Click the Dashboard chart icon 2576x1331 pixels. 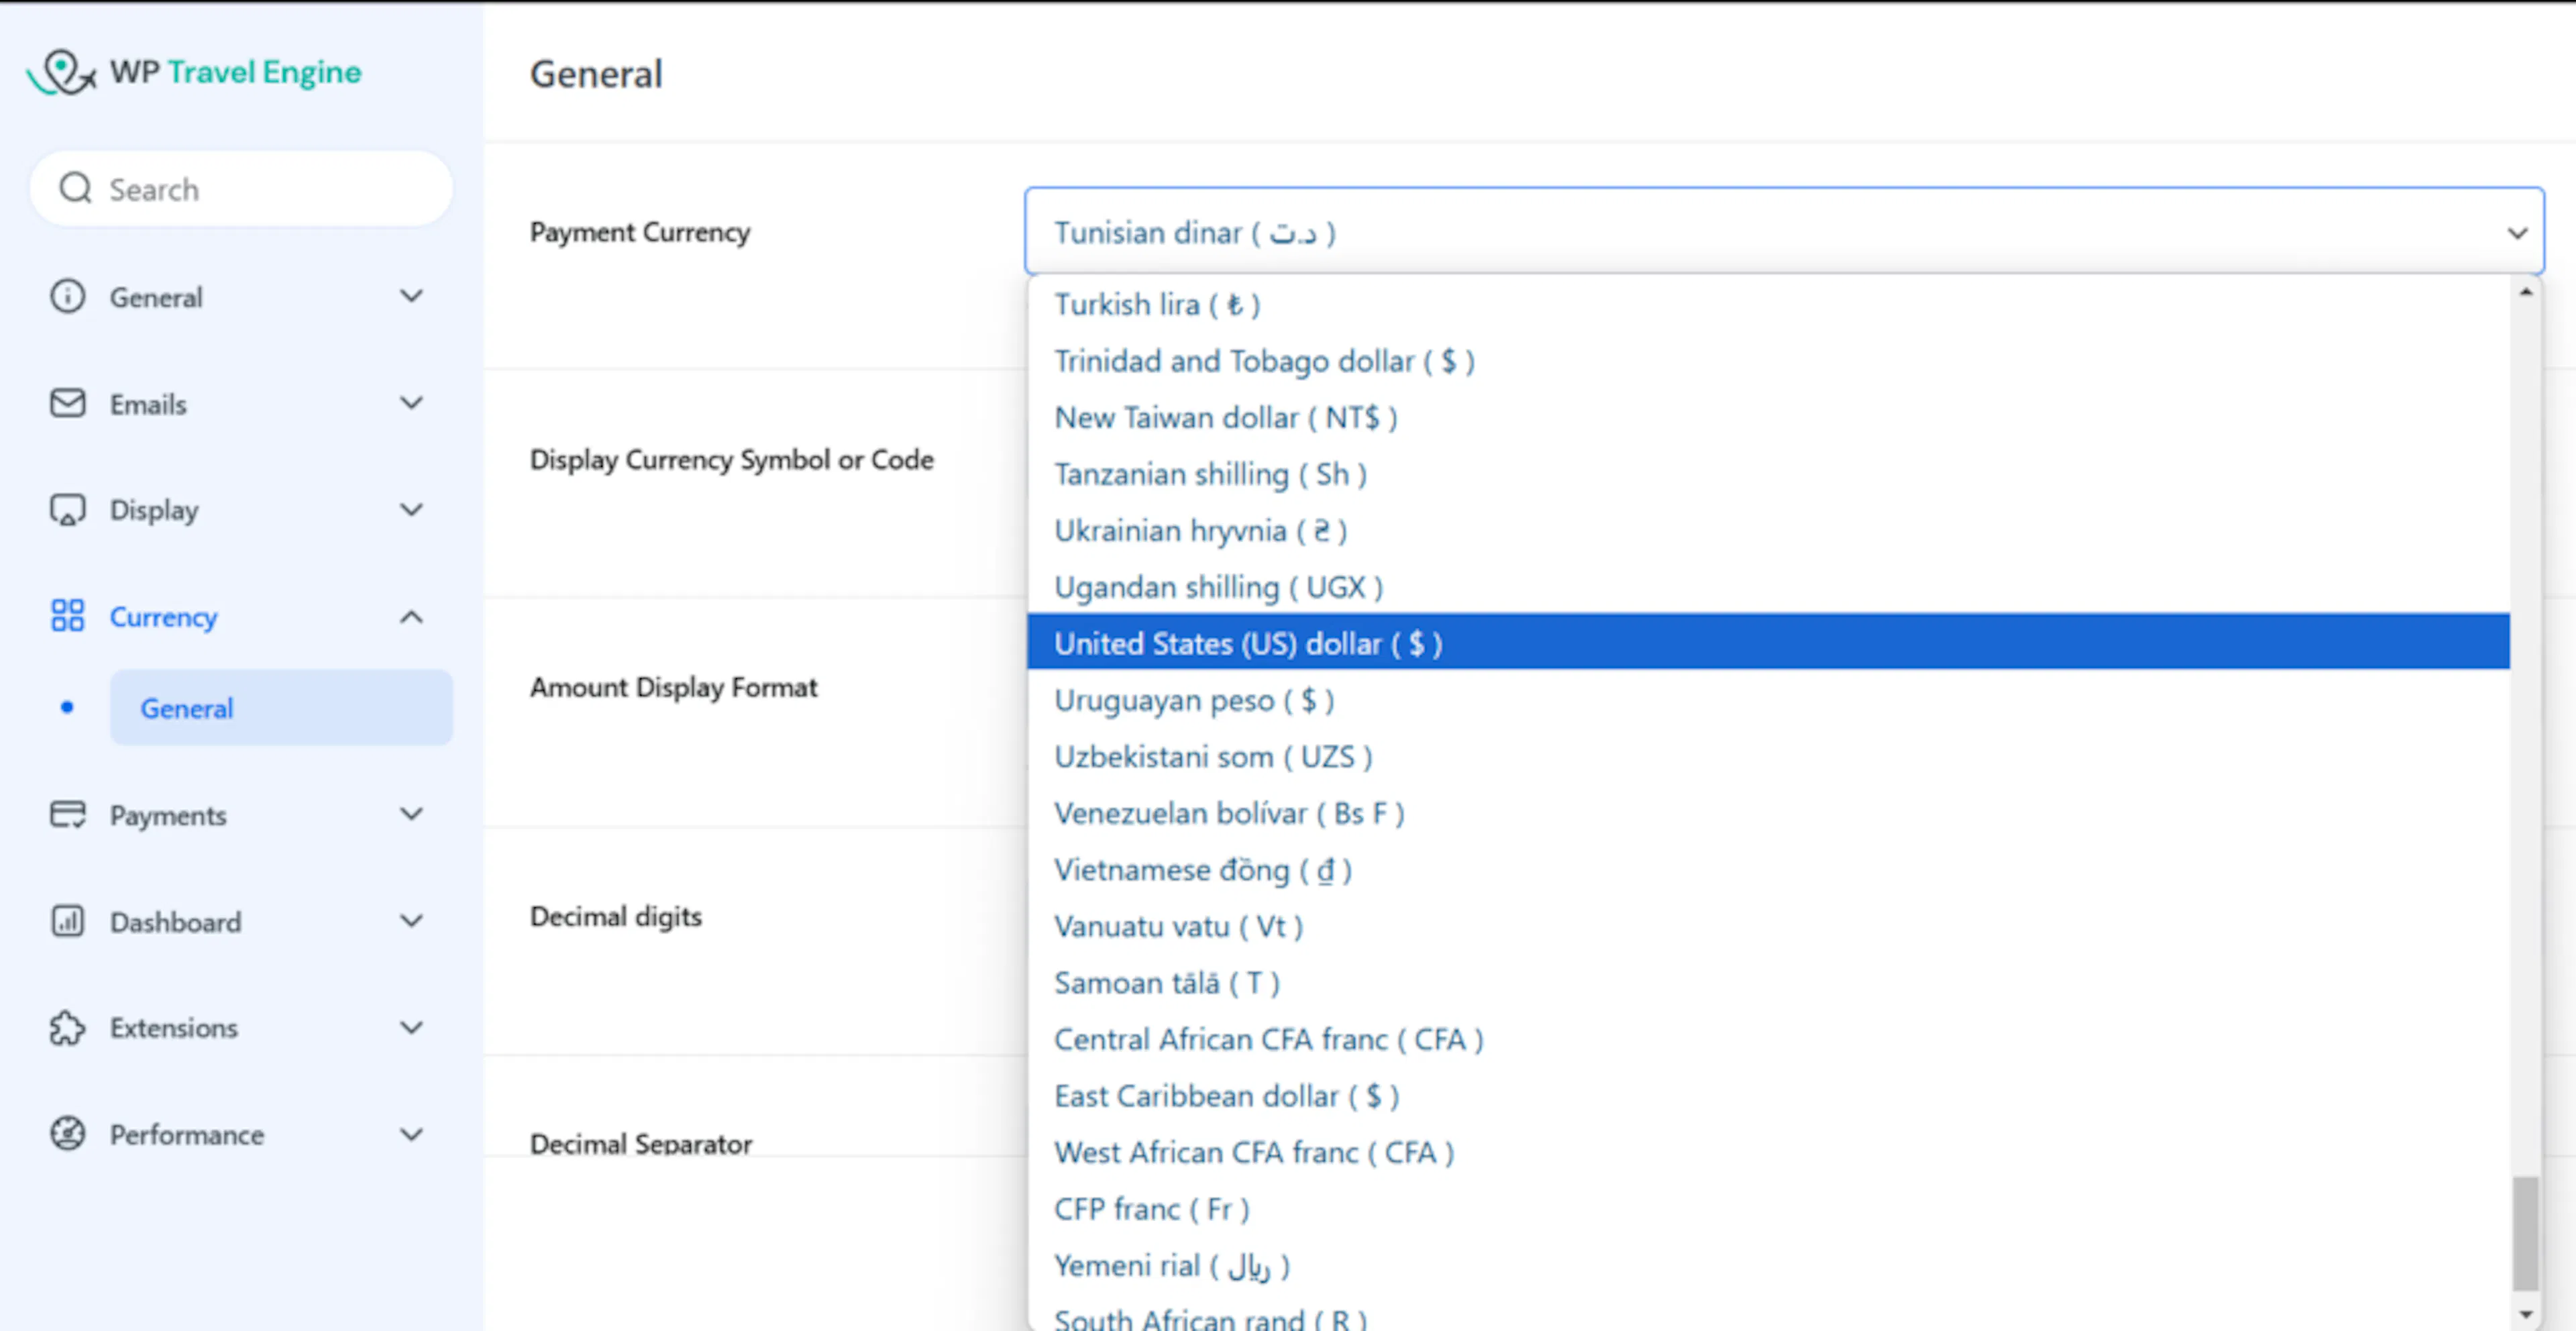tap(68, 921)
